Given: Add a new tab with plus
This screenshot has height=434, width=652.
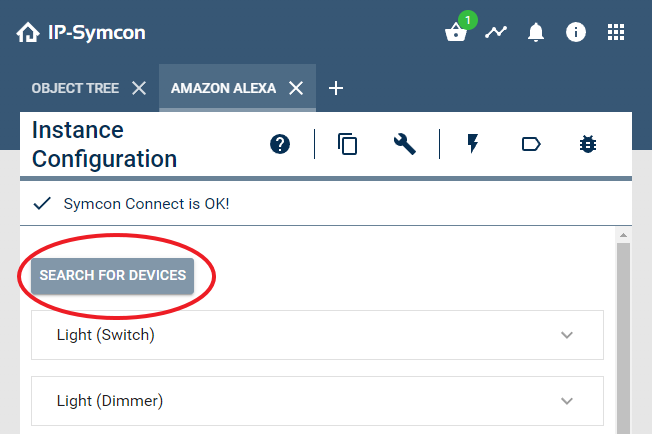Looking at the screenshot, I should tap(336, 88).
